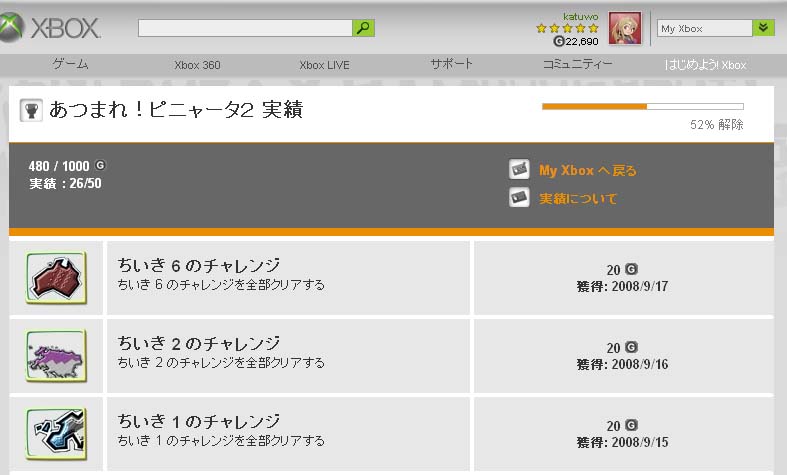The image size is (787, 475).
Task: Click the 獲得: 2008/9/16 date
Action: tap(622, 365)
